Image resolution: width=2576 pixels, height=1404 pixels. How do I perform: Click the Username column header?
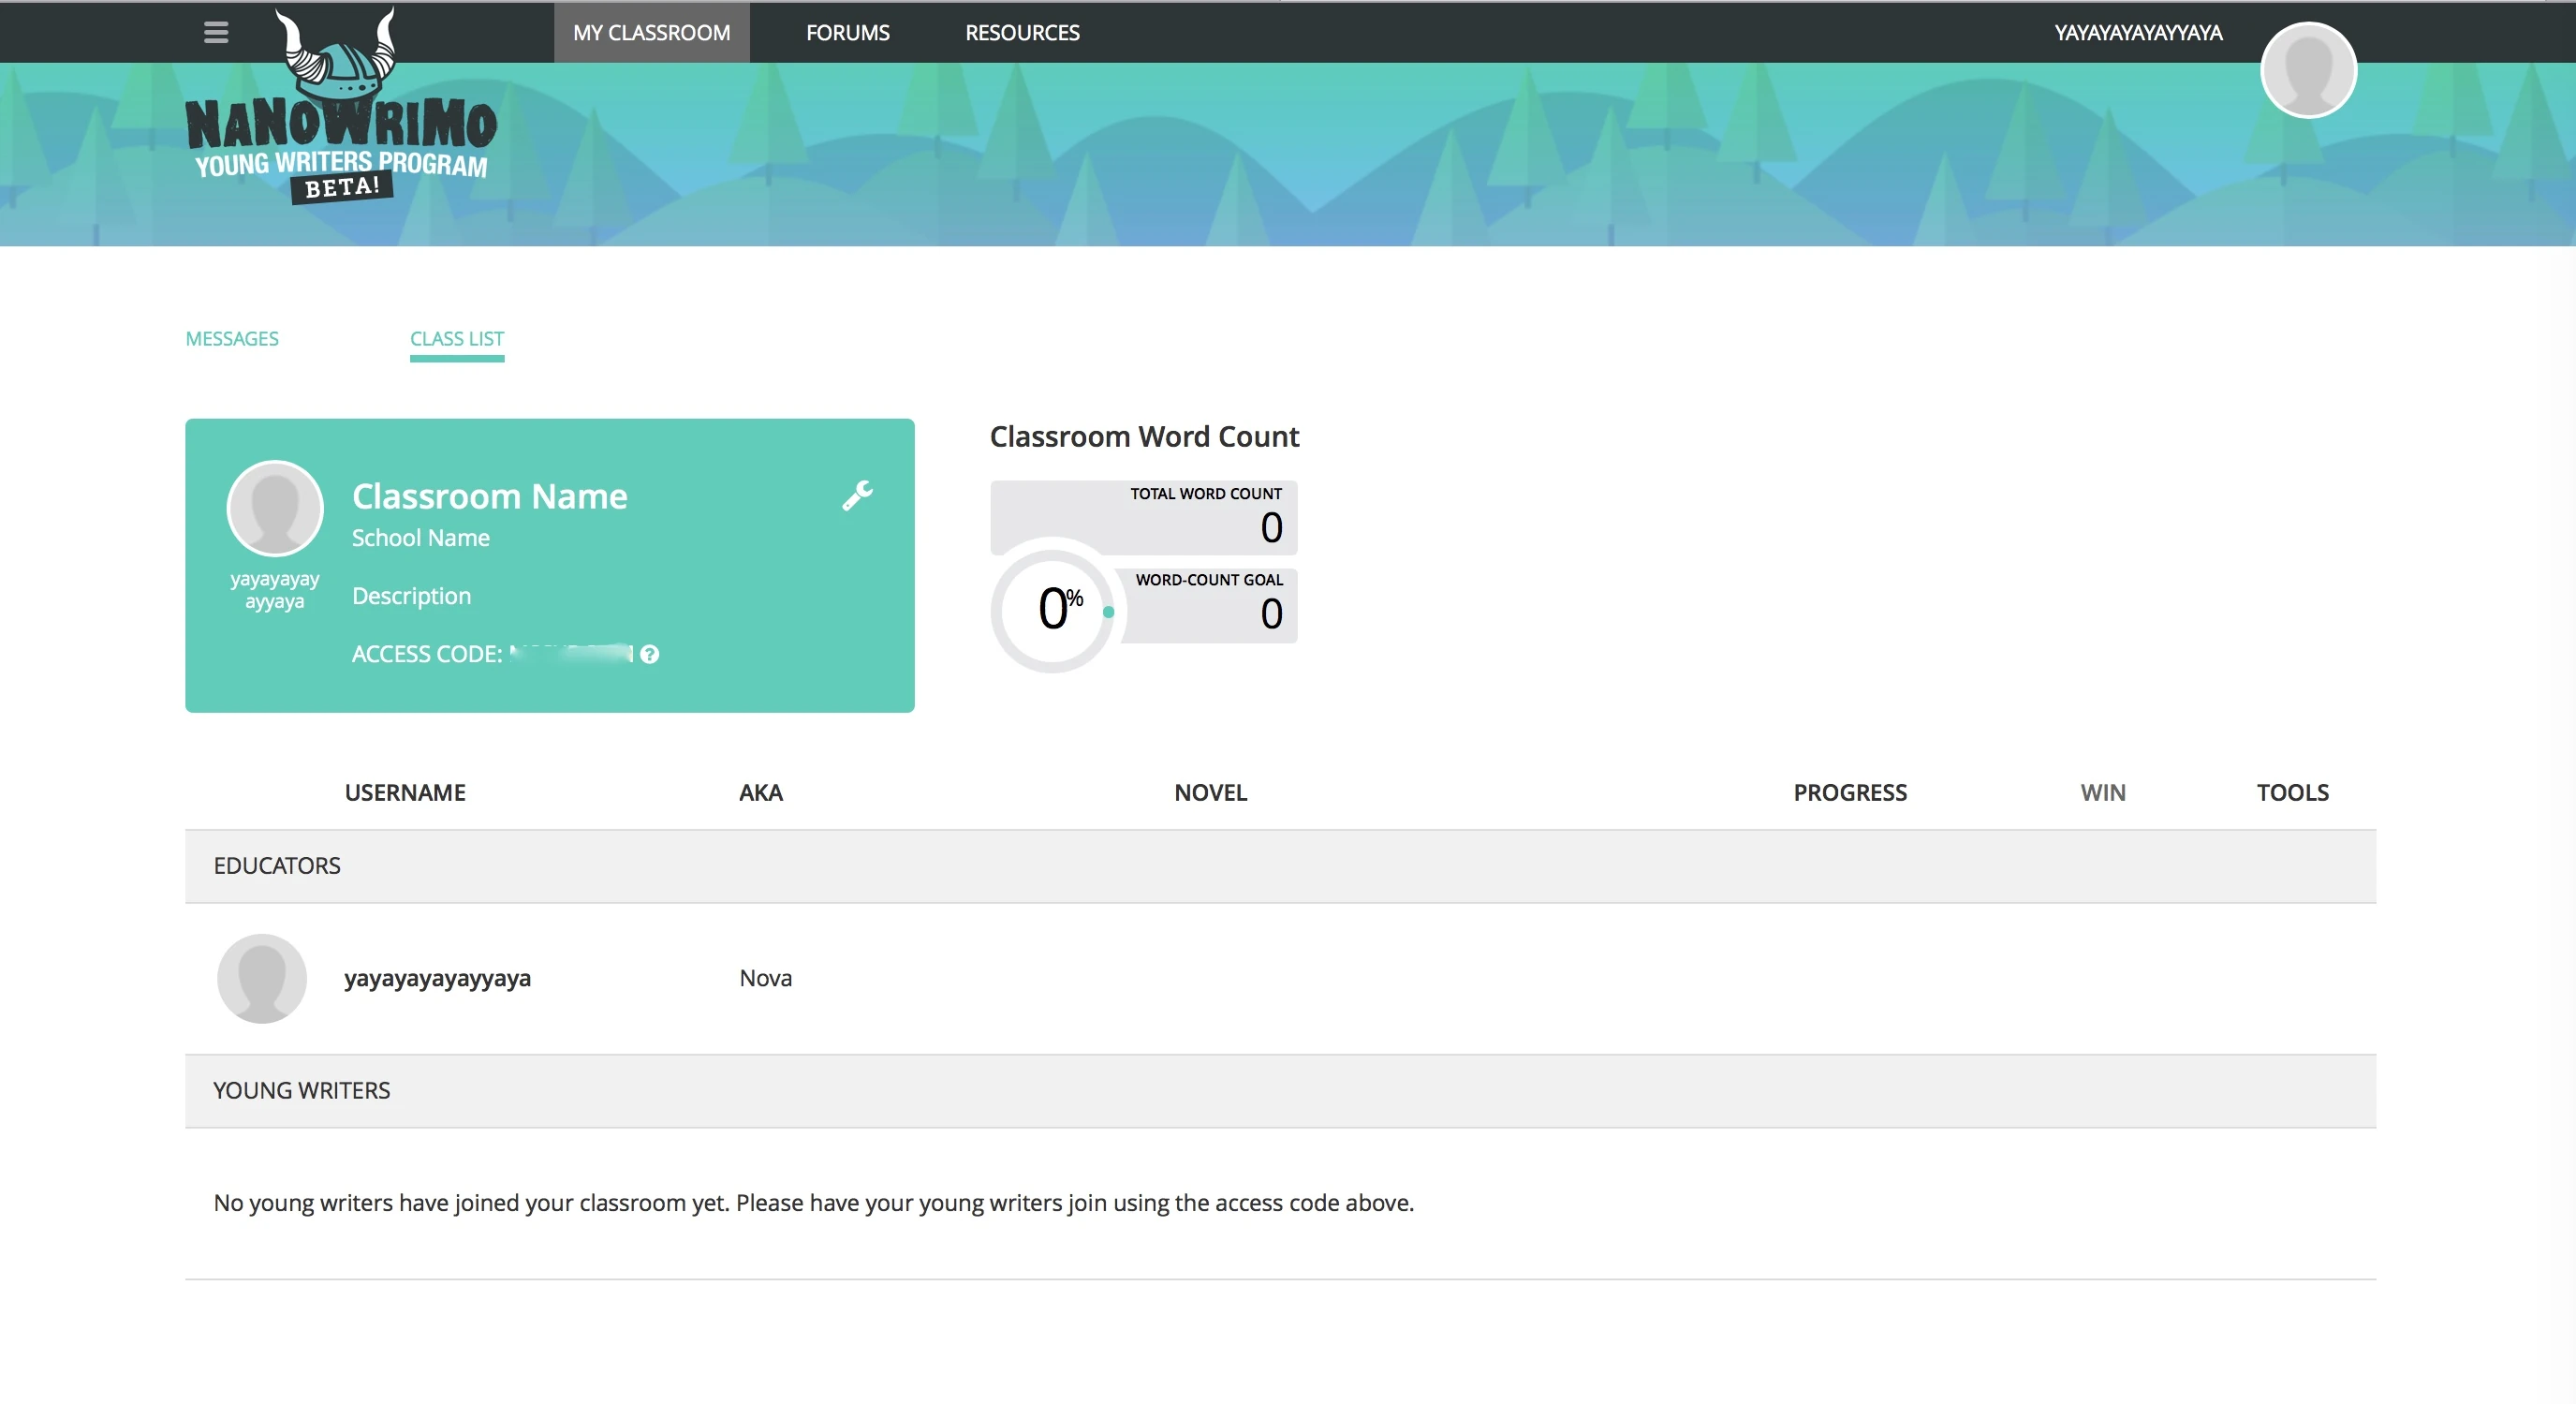tap(405, 792)
